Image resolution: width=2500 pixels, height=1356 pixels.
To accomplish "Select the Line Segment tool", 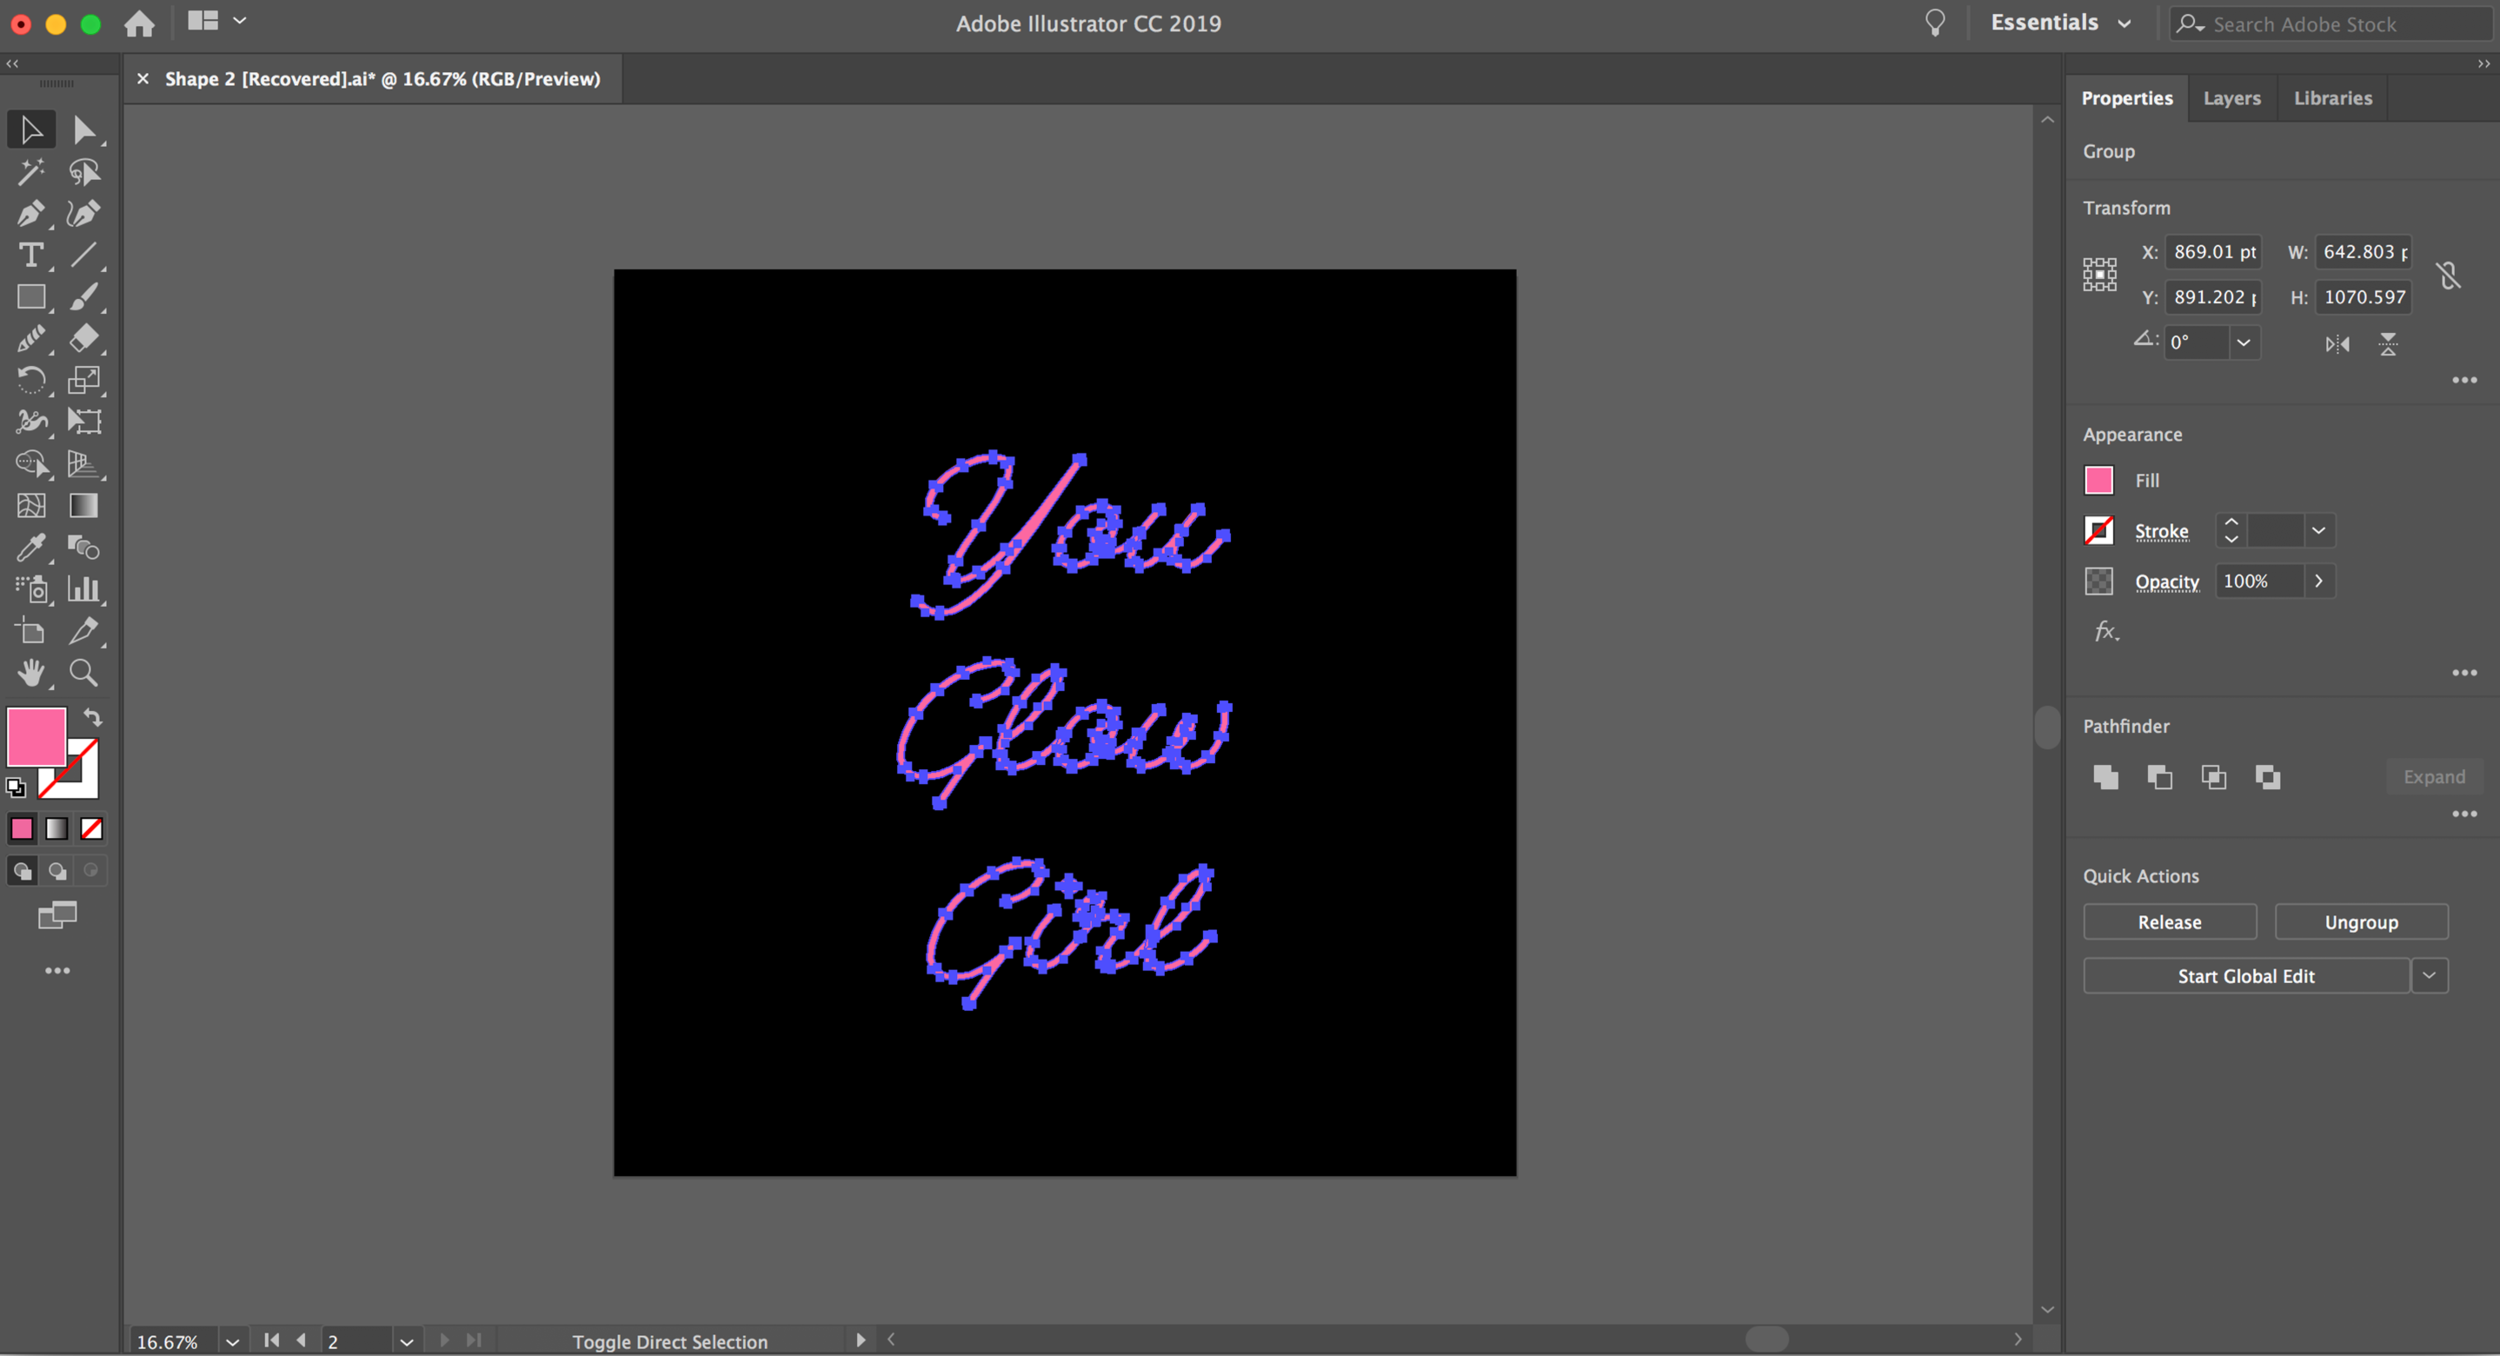I will 84,255.
